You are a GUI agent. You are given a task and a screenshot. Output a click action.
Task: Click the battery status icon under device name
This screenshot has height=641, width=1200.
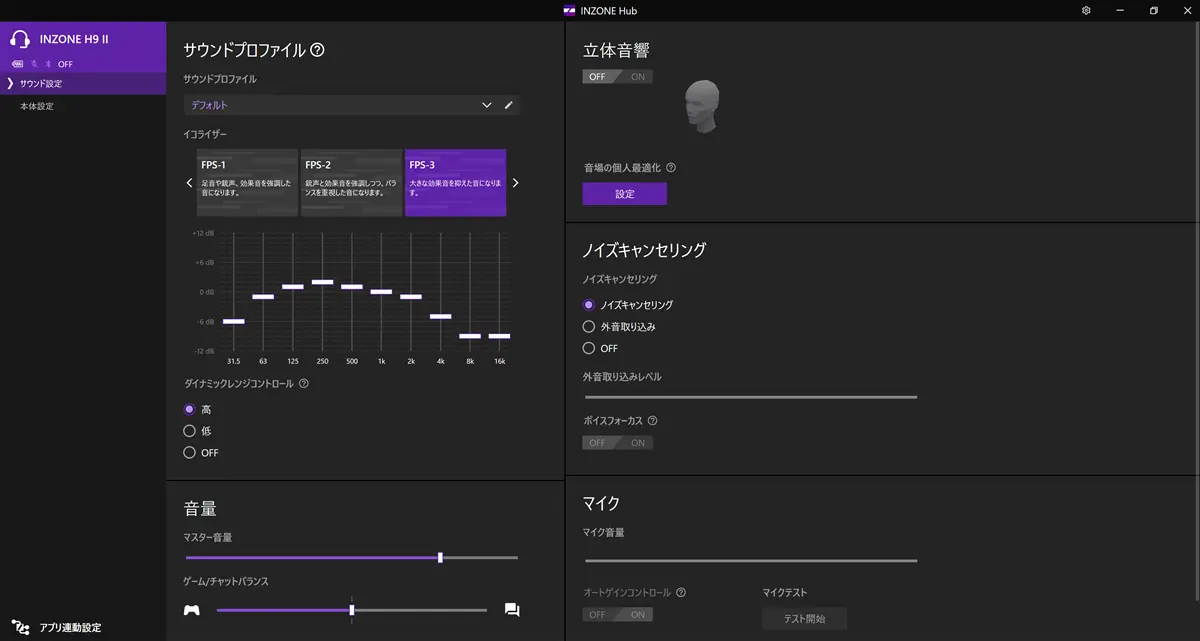pyautogui.click(x=17, y=64)
